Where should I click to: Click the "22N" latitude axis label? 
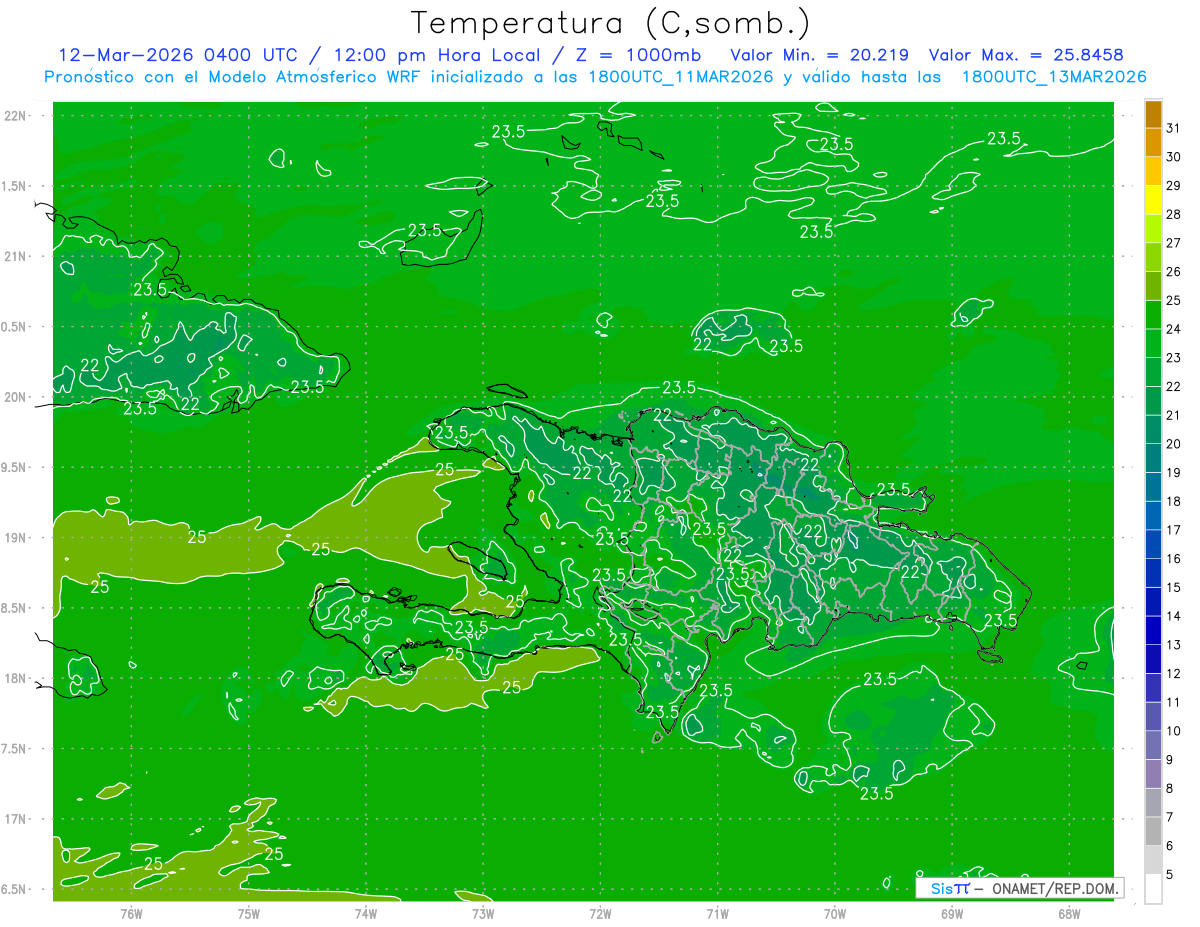point(15,115)
